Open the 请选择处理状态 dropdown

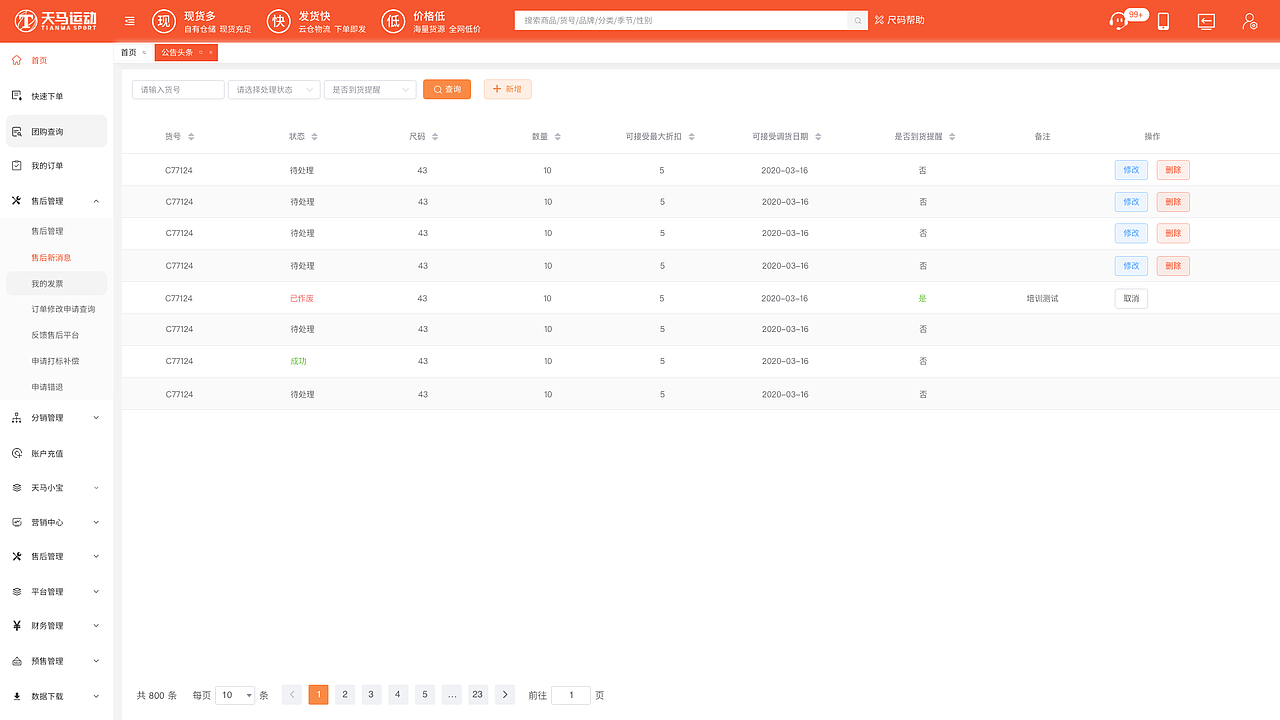(273, 89)
